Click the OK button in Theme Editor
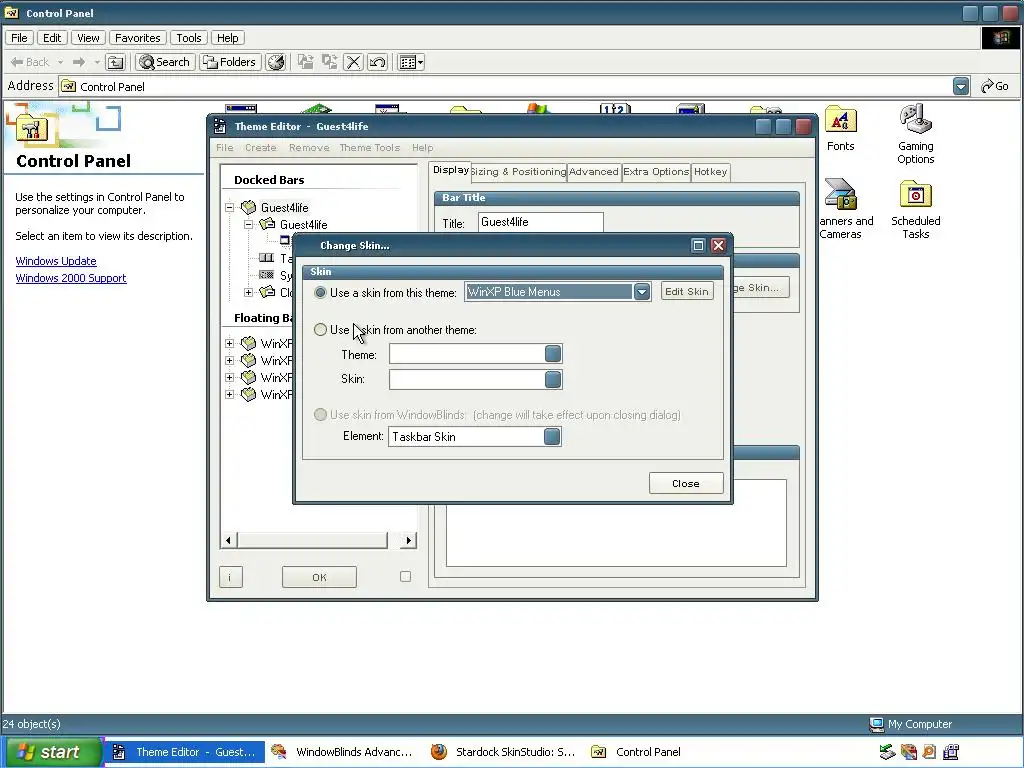This screenshot has height=768, width=1024. (x=319, y=577)
